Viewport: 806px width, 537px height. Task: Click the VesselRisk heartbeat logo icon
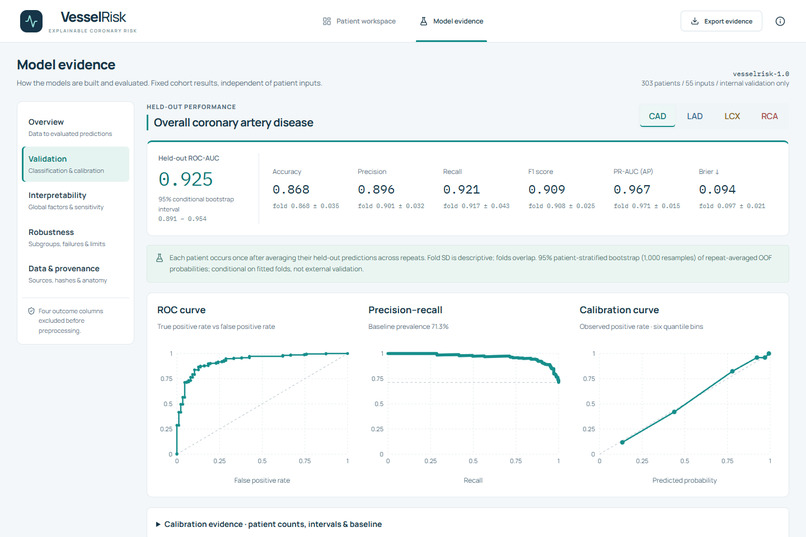[31, 22]
